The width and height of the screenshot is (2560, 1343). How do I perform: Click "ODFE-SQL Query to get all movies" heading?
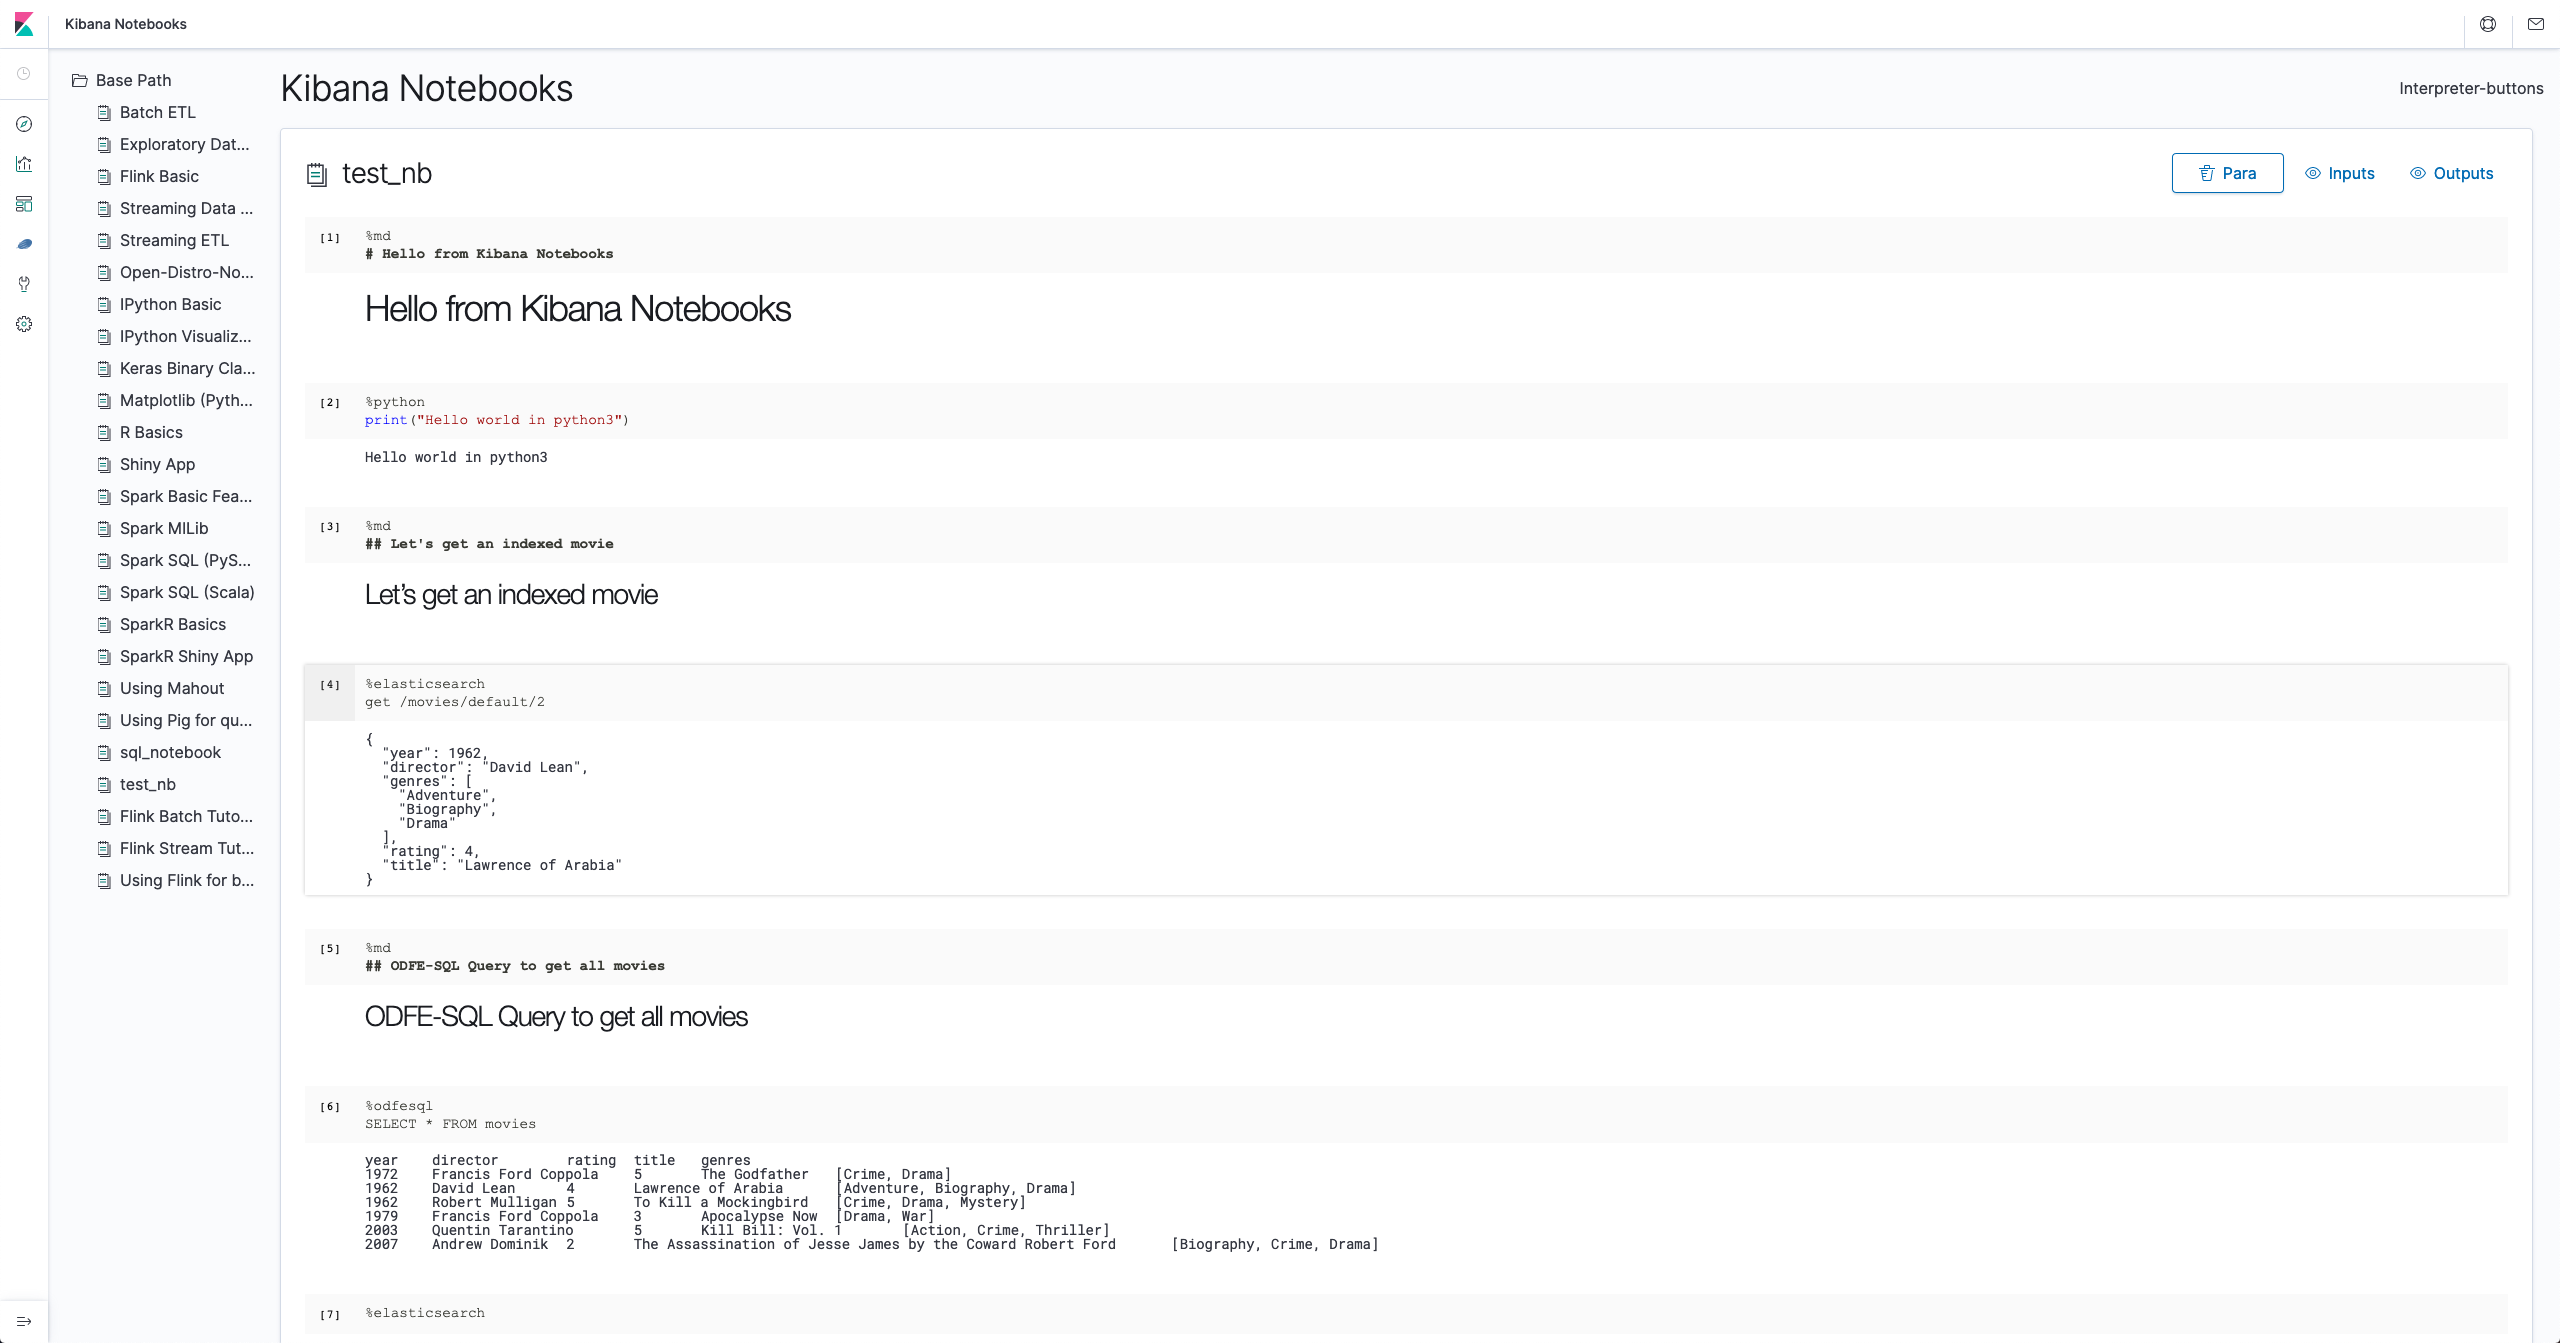pos(556,1017)
